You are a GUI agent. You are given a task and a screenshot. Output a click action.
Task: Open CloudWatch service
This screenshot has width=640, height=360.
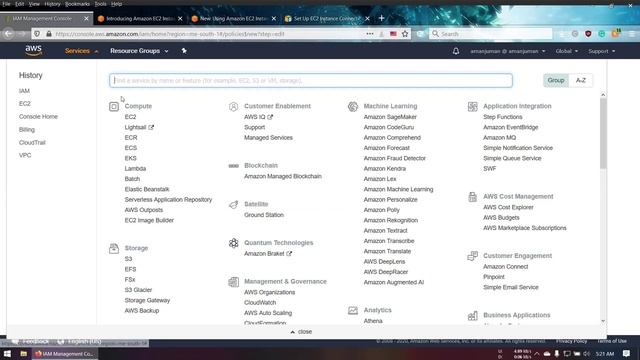(x=260, y=302)
